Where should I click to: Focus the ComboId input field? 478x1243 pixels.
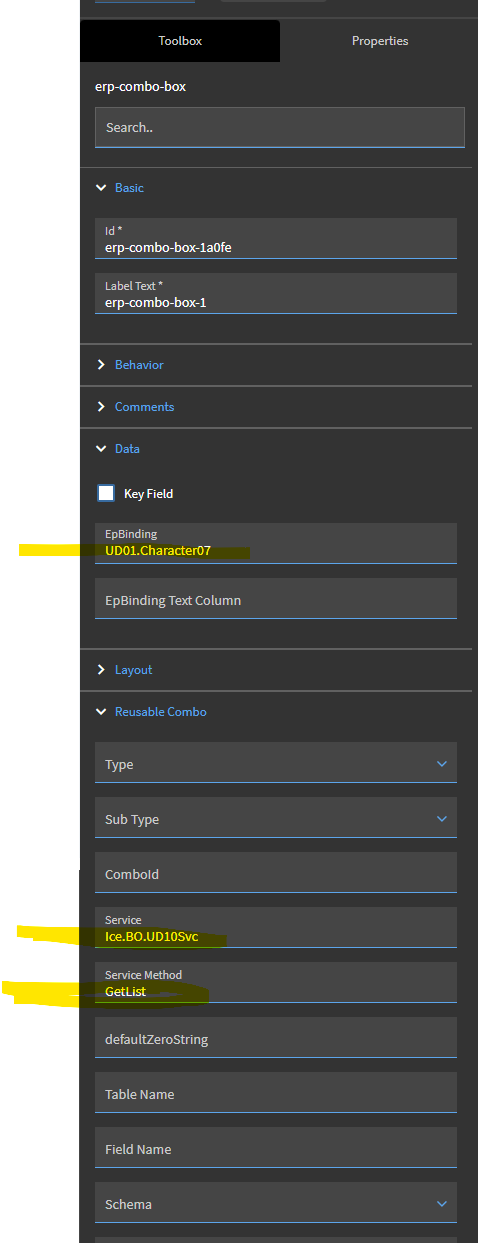click(x=276, y=873)
